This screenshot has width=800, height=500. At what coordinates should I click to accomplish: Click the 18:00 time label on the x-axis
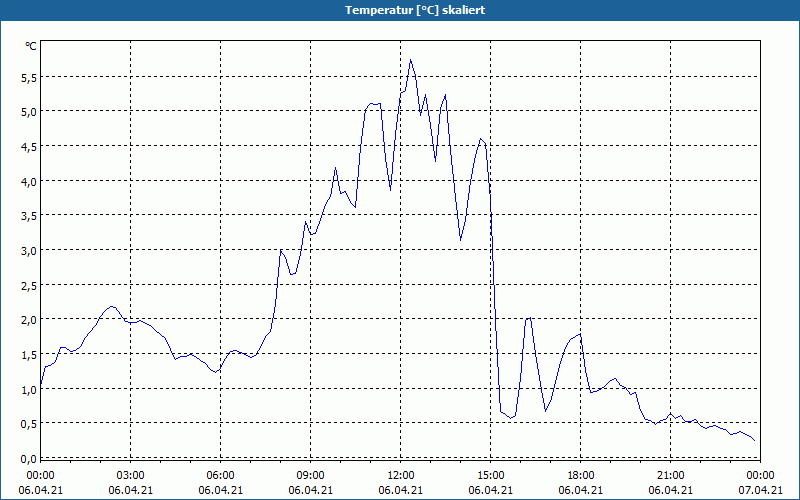point(580,475)
